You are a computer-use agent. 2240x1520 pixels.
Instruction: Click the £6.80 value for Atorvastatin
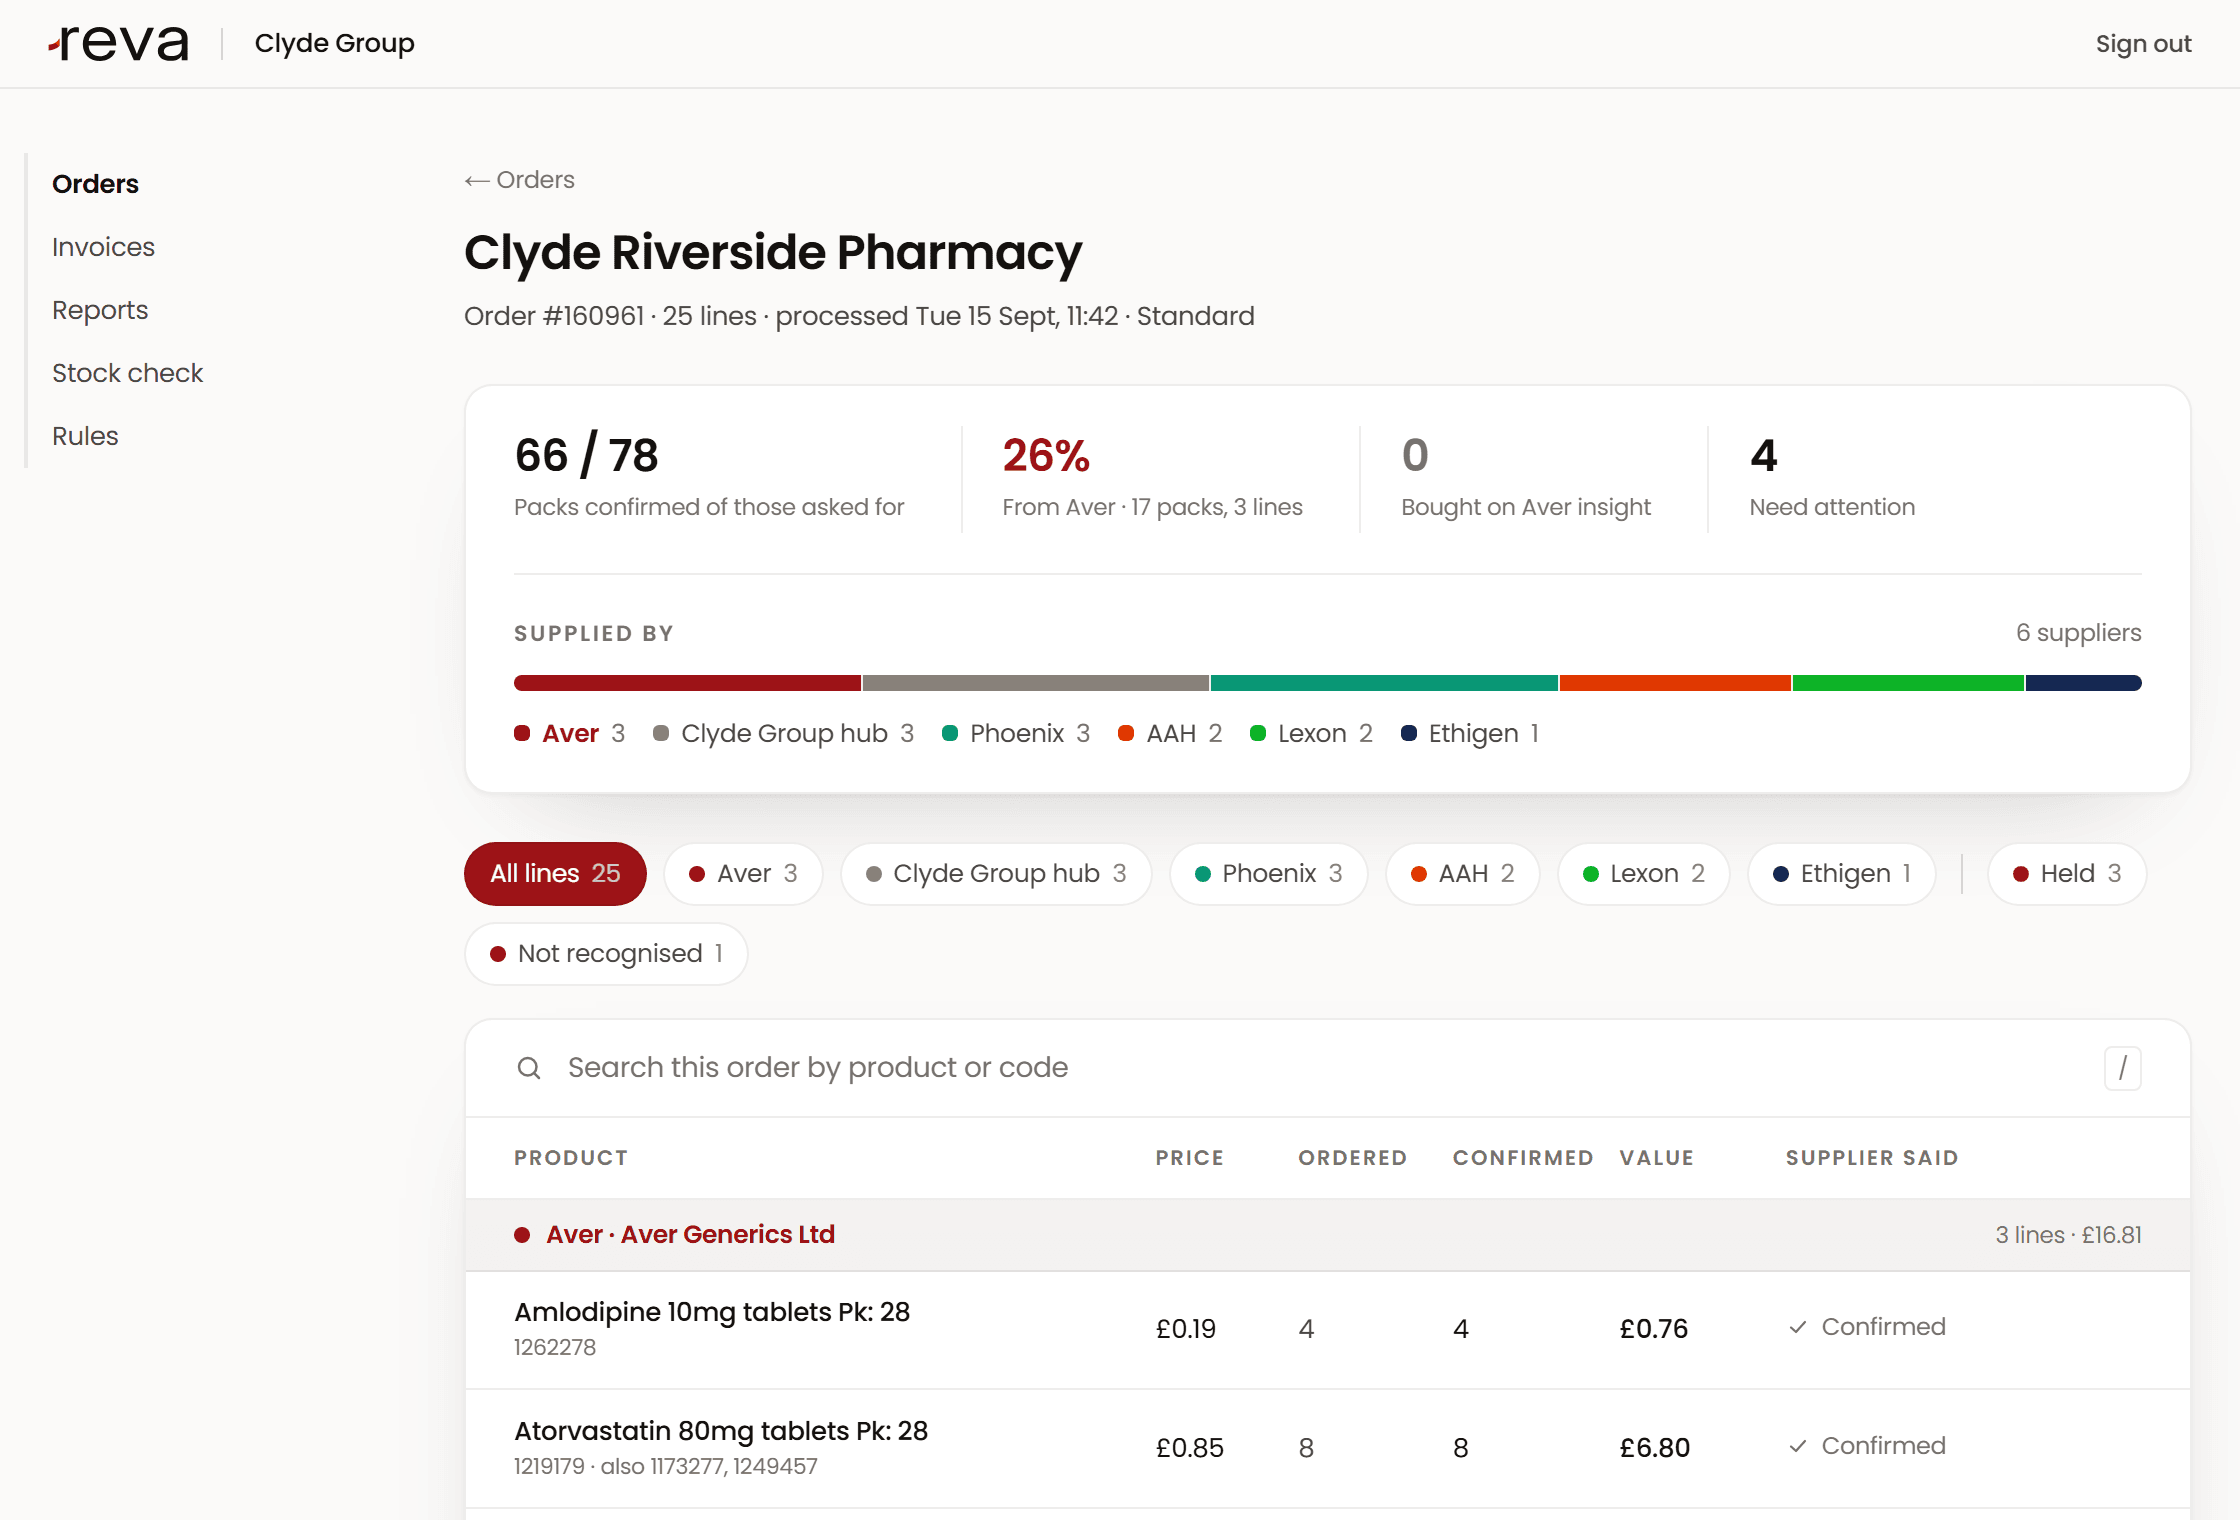(x=1654, y=1448)
